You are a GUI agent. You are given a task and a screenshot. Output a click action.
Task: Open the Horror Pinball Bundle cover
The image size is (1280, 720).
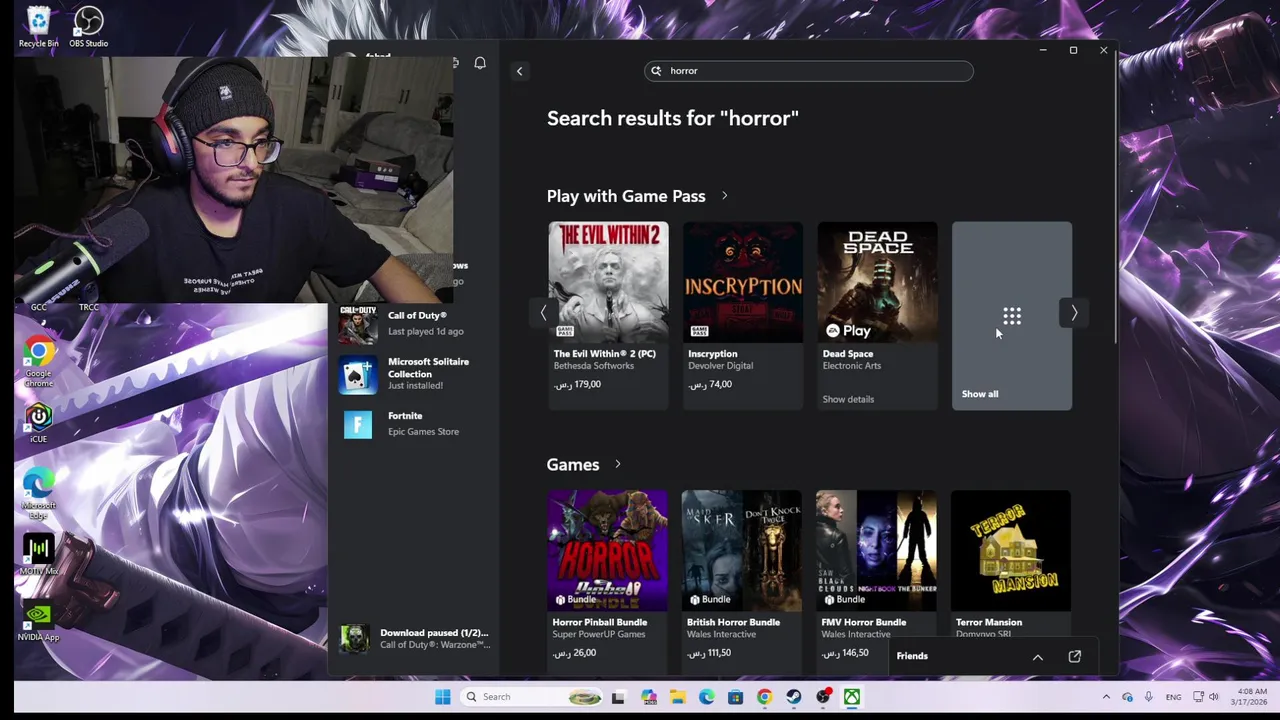607,551
